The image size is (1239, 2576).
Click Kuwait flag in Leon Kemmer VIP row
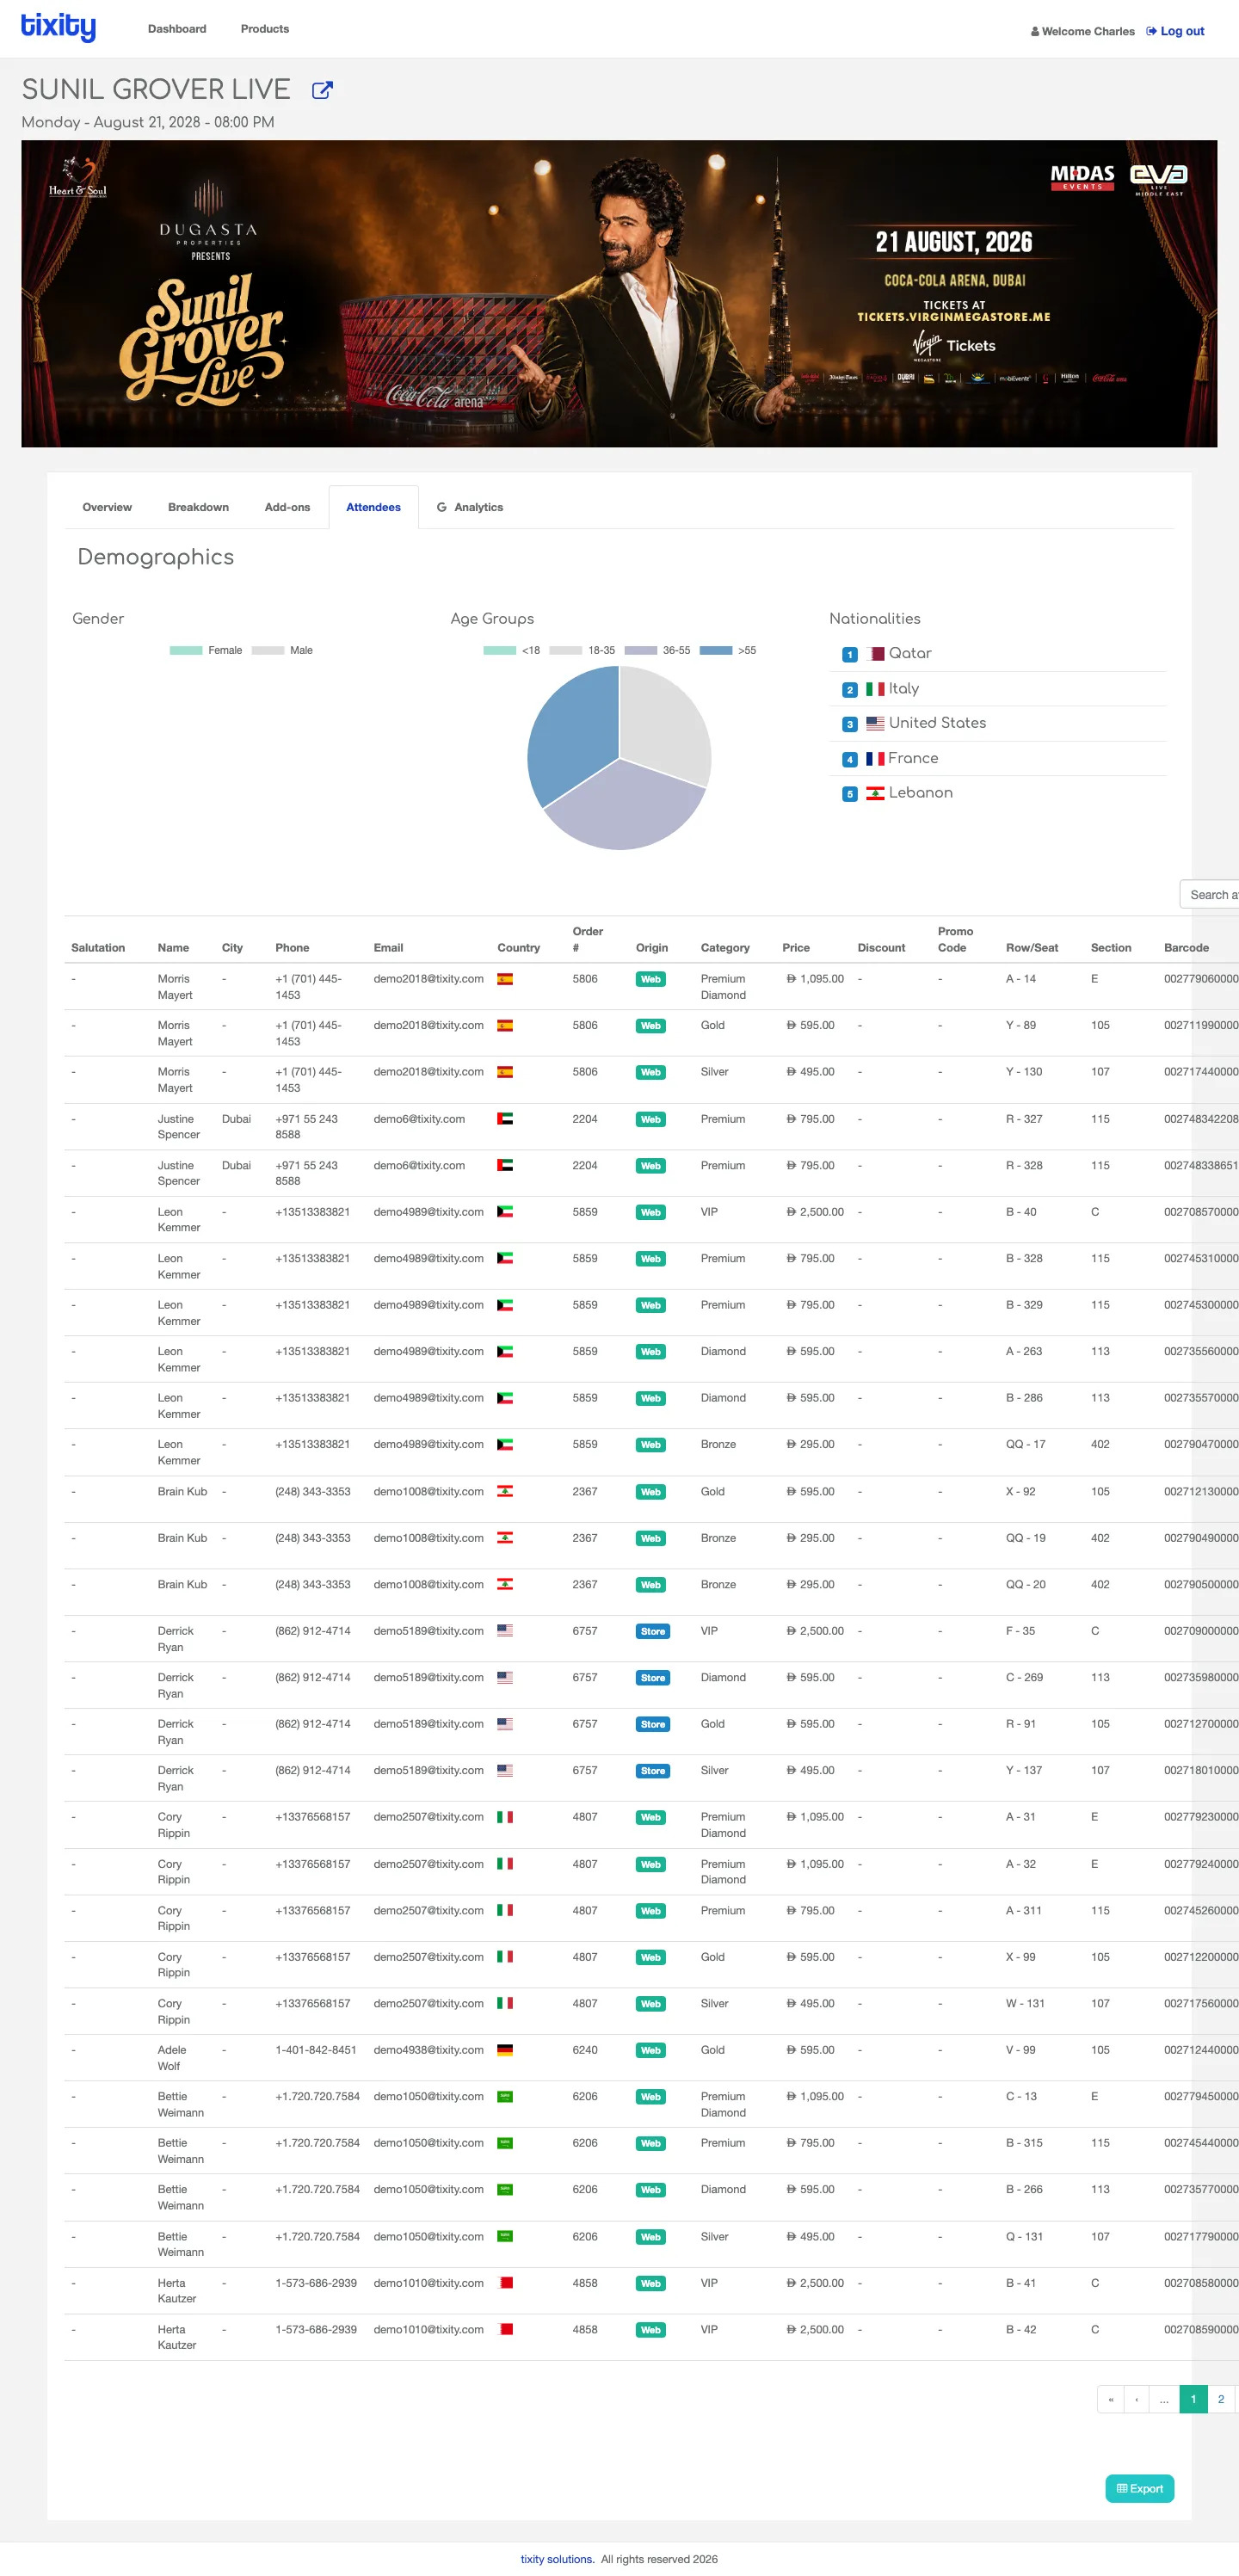tap(505, 1212)
